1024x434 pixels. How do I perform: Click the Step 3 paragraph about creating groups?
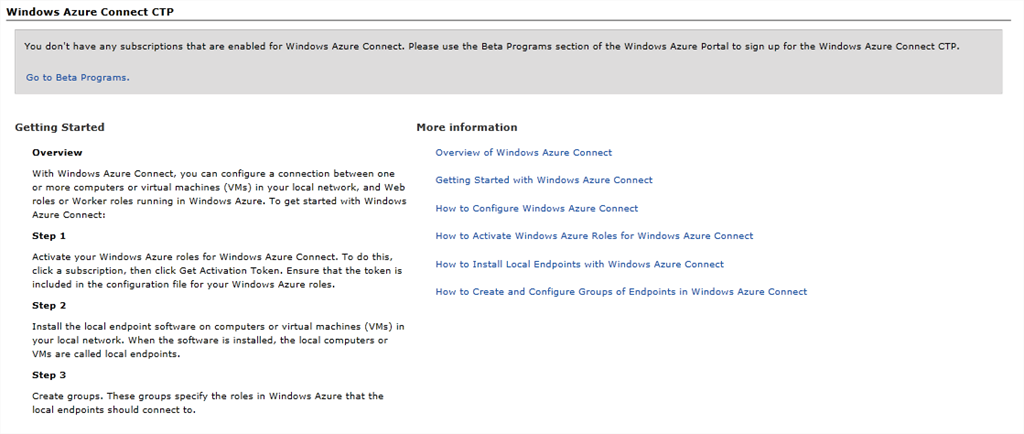[x=207, y=403]
